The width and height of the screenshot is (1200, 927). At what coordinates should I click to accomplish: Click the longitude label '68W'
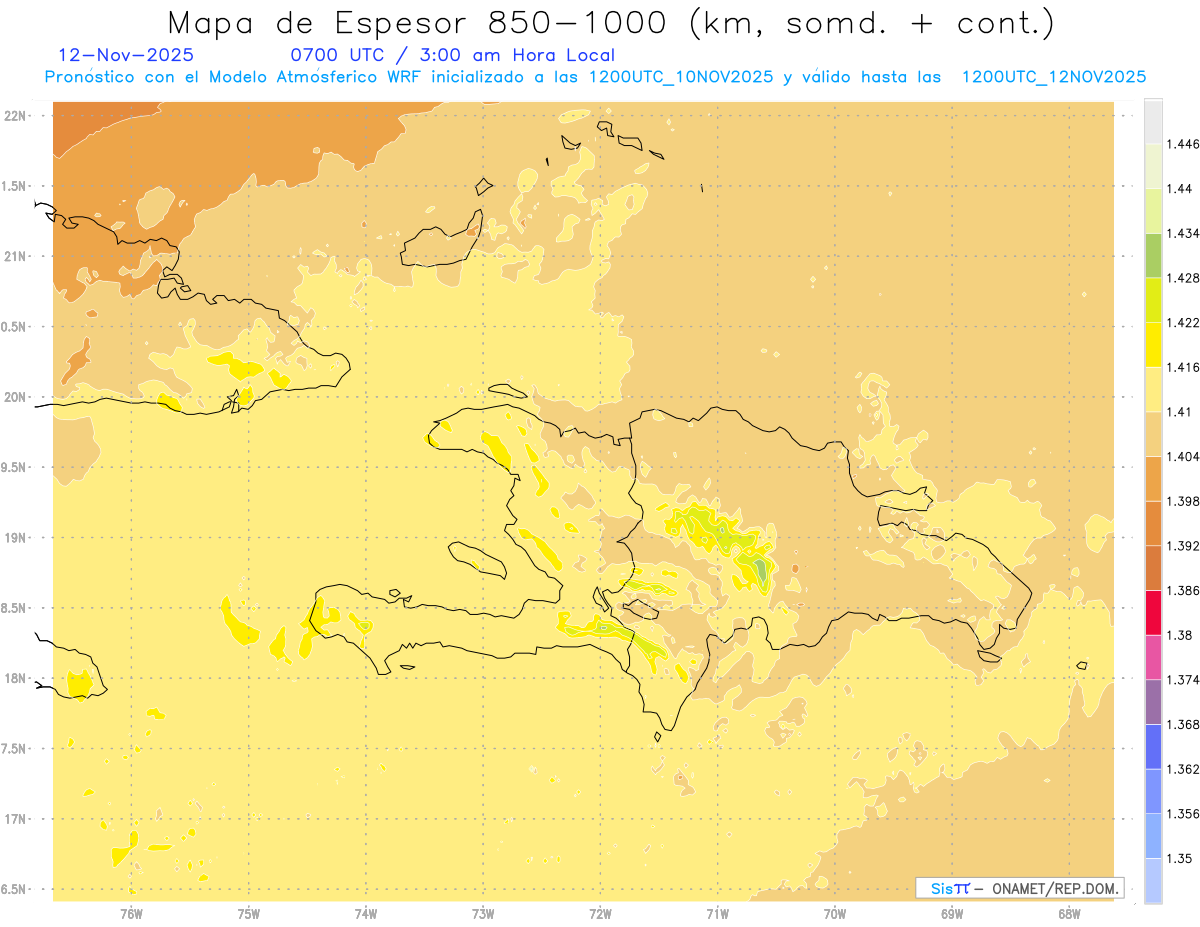point(1069,913)
